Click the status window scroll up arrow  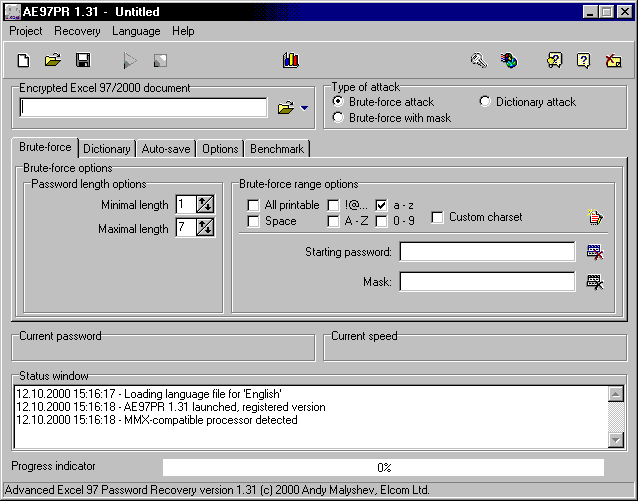[x=616, y=394]
